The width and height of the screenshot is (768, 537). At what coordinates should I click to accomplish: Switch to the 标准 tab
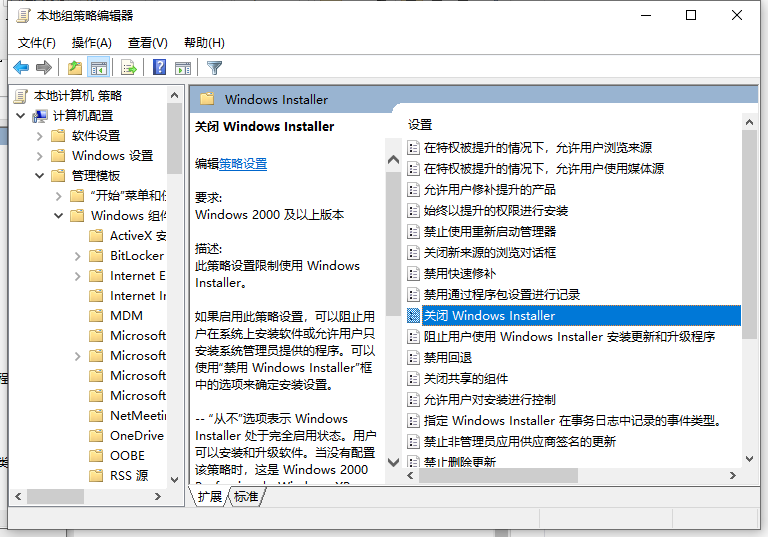coord(245,496)
